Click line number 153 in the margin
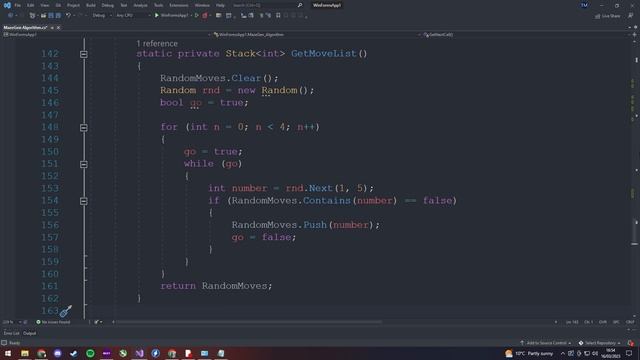 pos(50,188)
